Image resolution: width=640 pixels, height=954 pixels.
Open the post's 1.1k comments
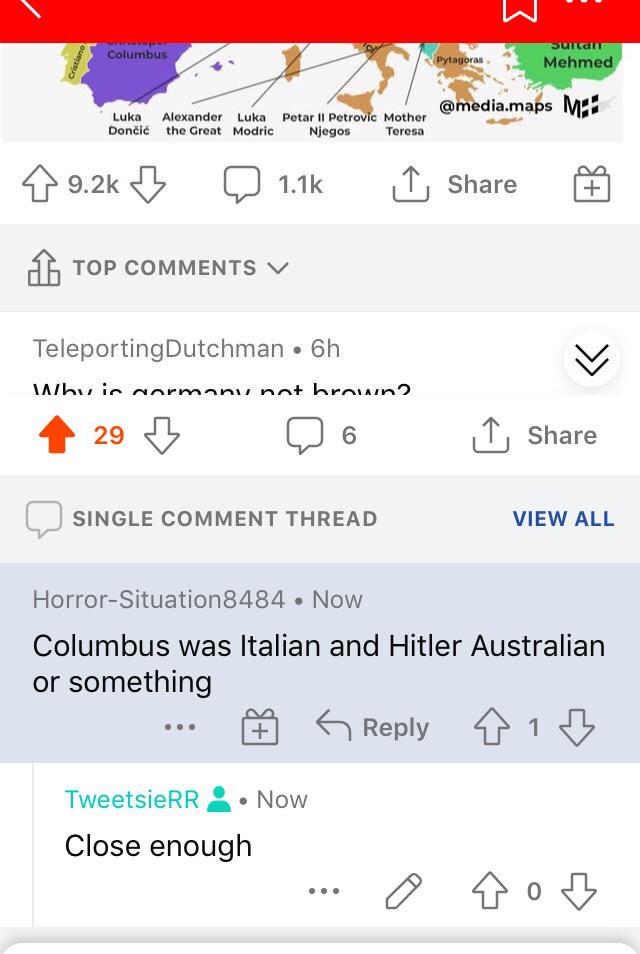click(273, 184)
